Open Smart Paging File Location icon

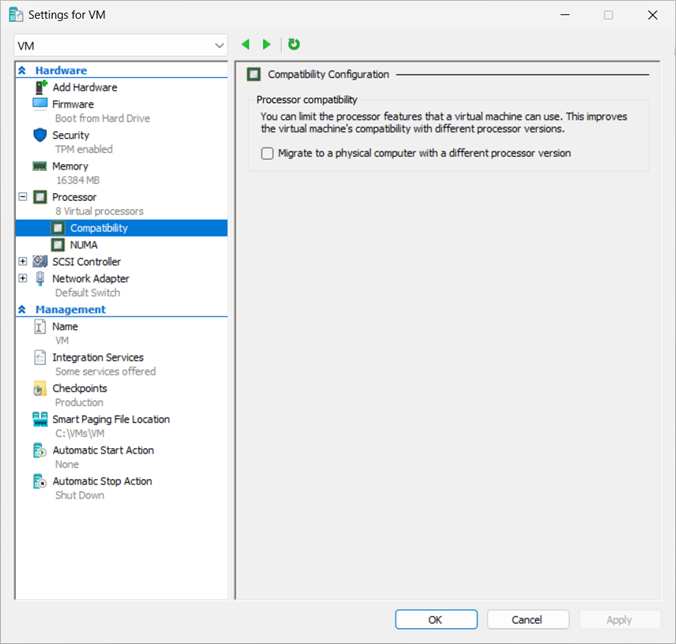click(40, 419)
